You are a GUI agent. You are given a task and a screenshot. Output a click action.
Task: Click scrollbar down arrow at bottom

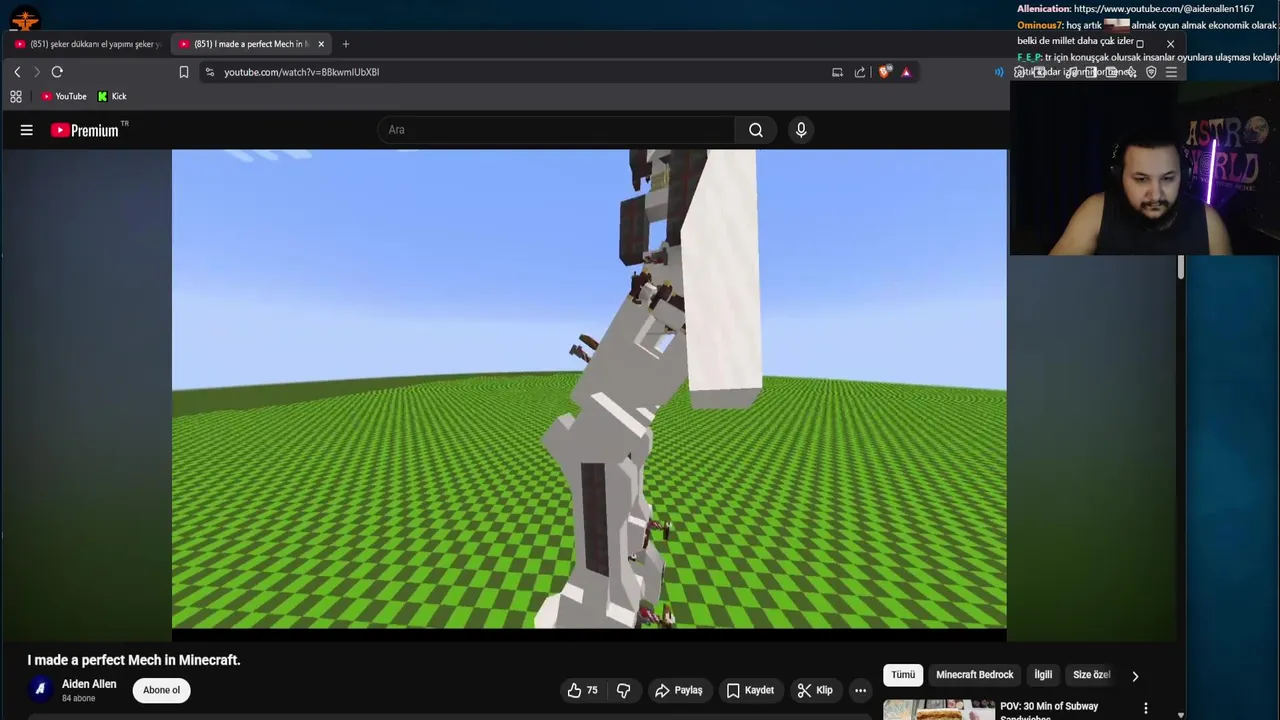coord(1181,715)
